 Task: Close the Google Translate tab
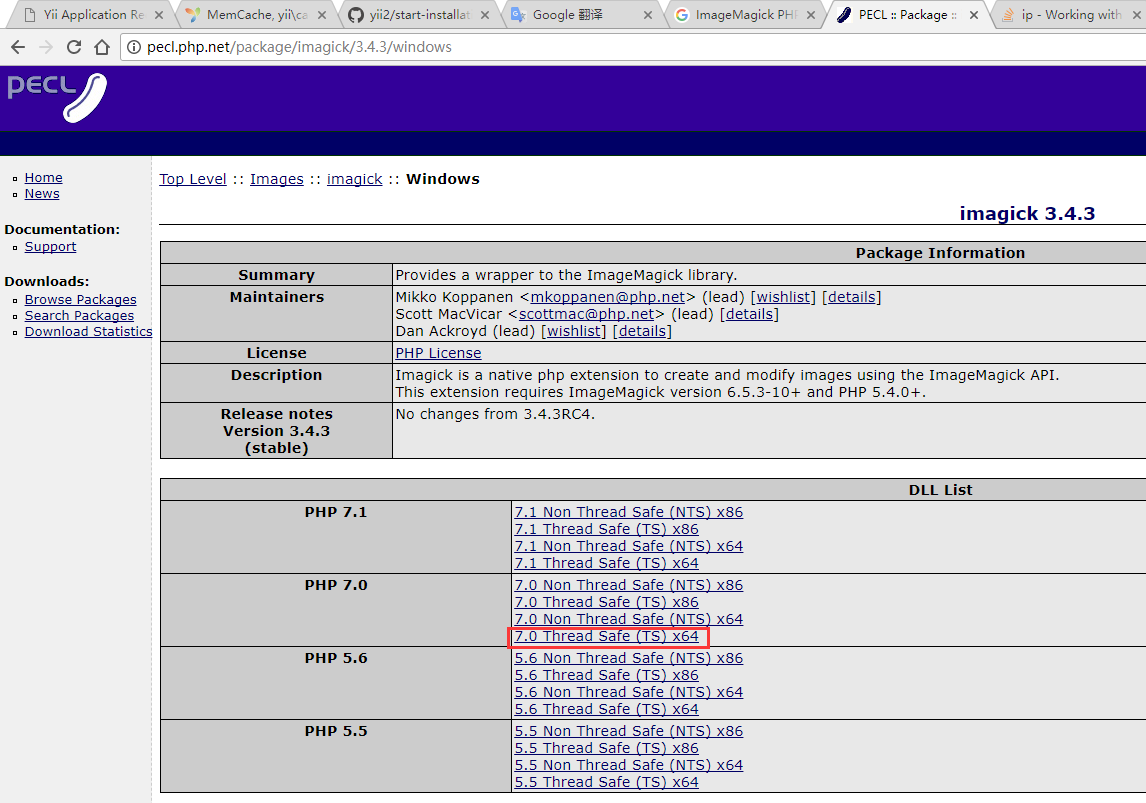pyautogui.click(x=648, y=15)
